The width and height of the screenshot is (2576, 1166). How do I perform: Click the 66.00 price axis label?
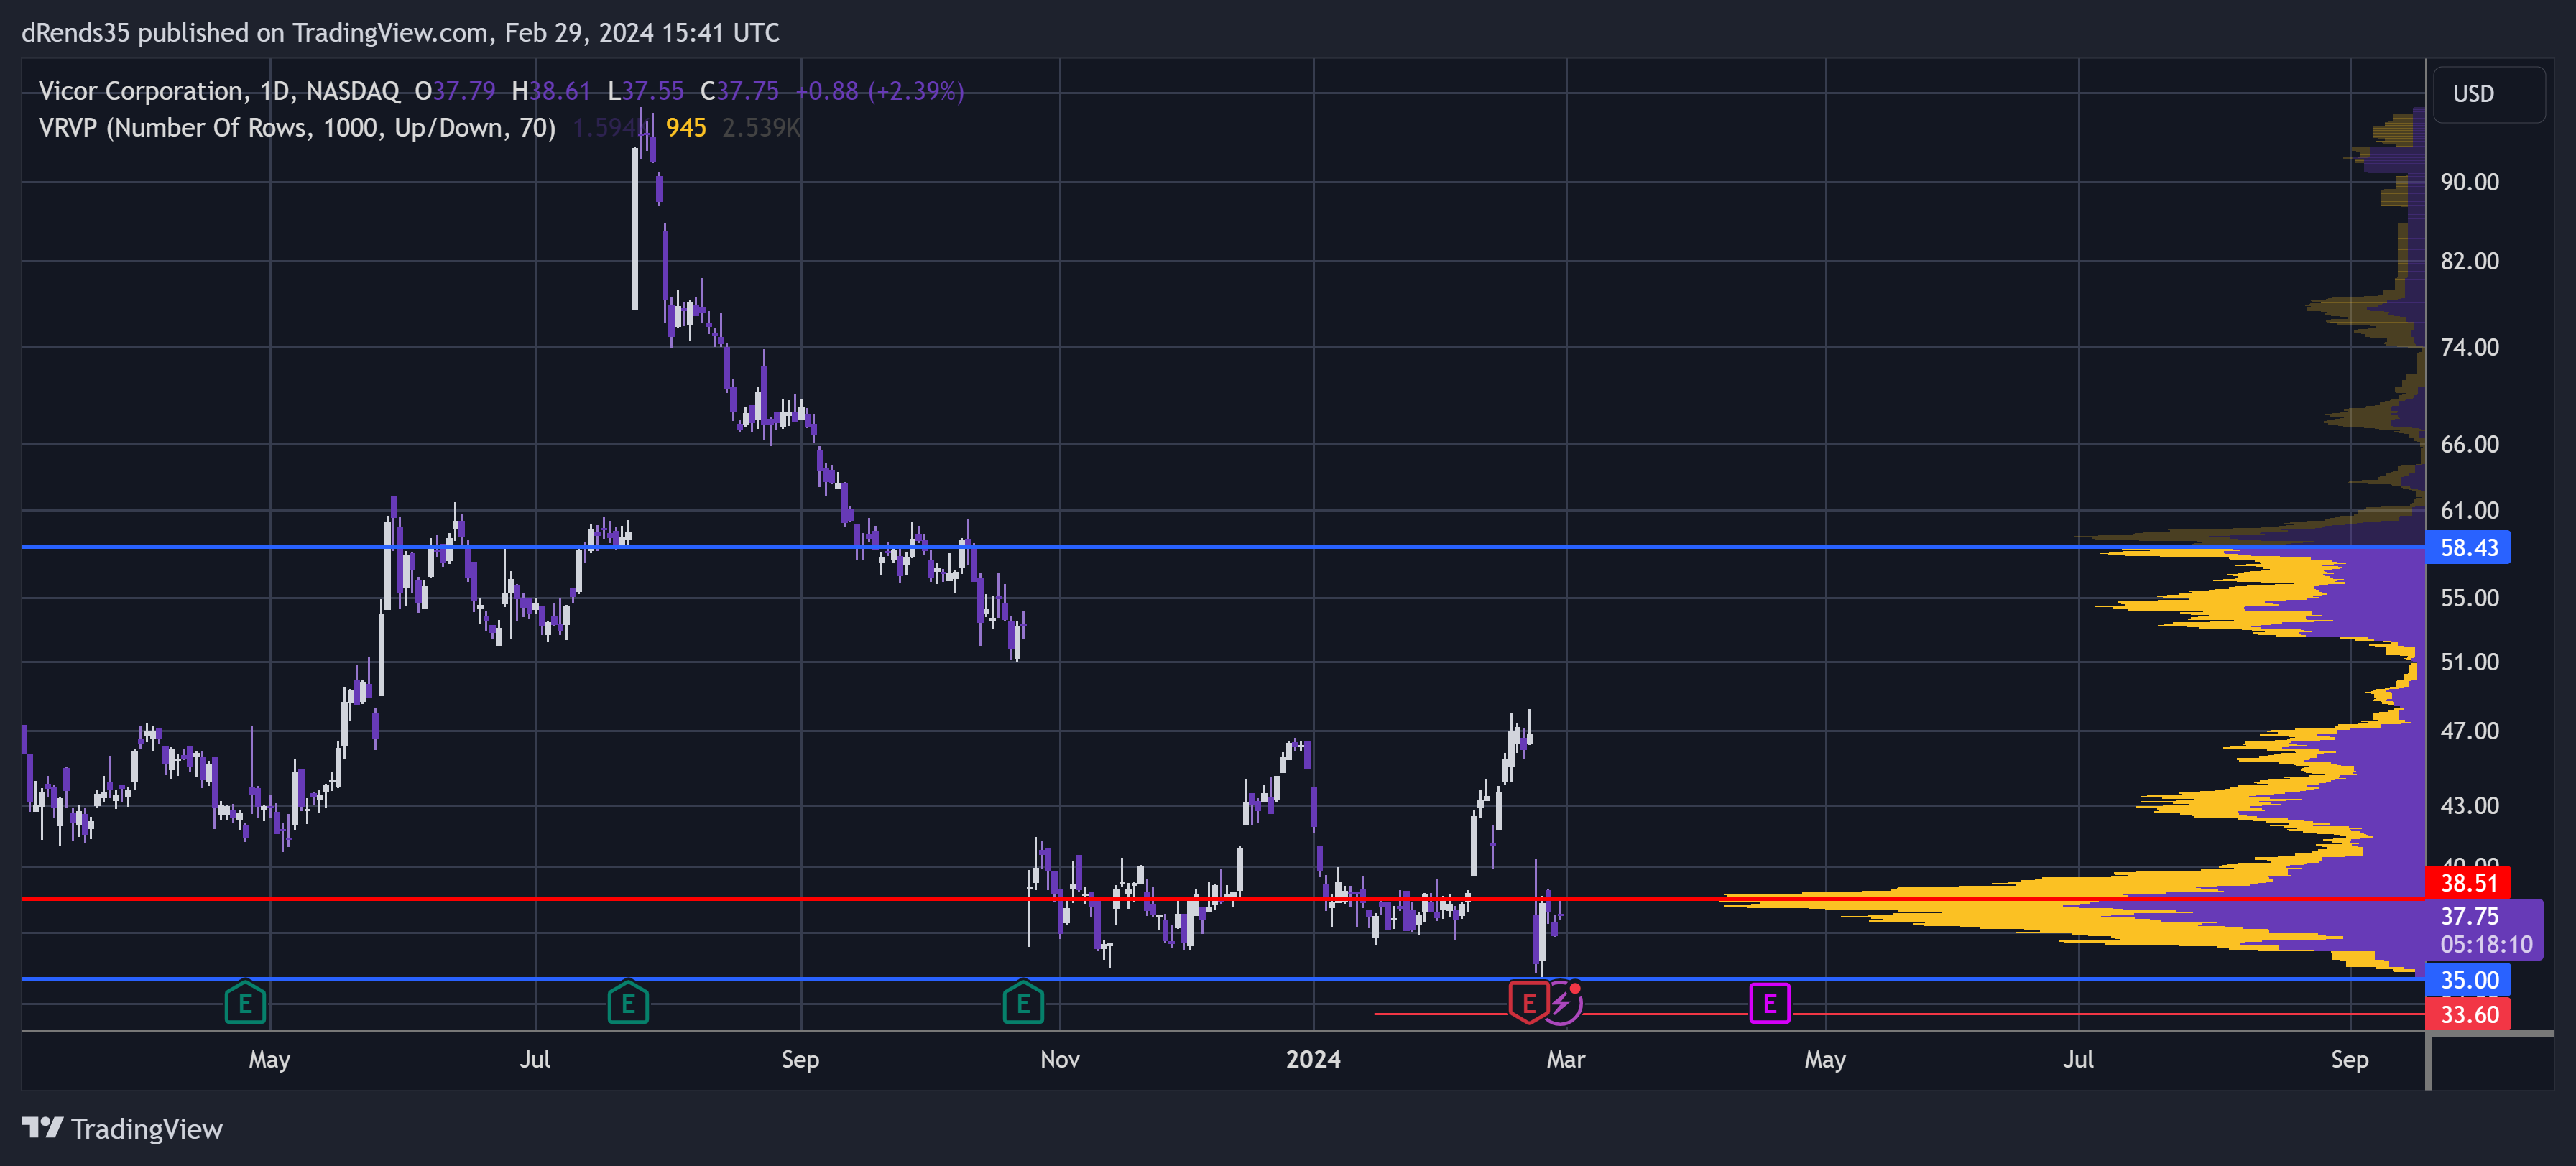click(2469, 444)
